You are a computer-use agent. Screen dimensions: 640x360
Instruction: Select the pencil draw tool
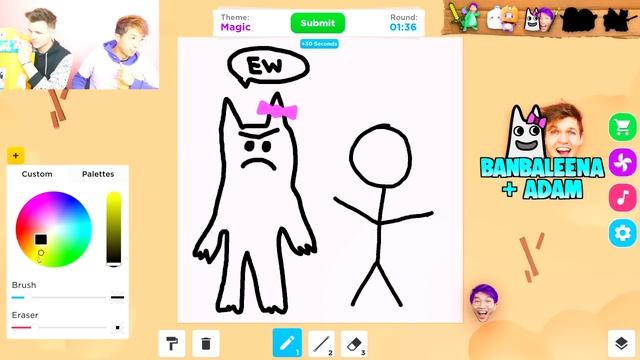click(287, 342)
